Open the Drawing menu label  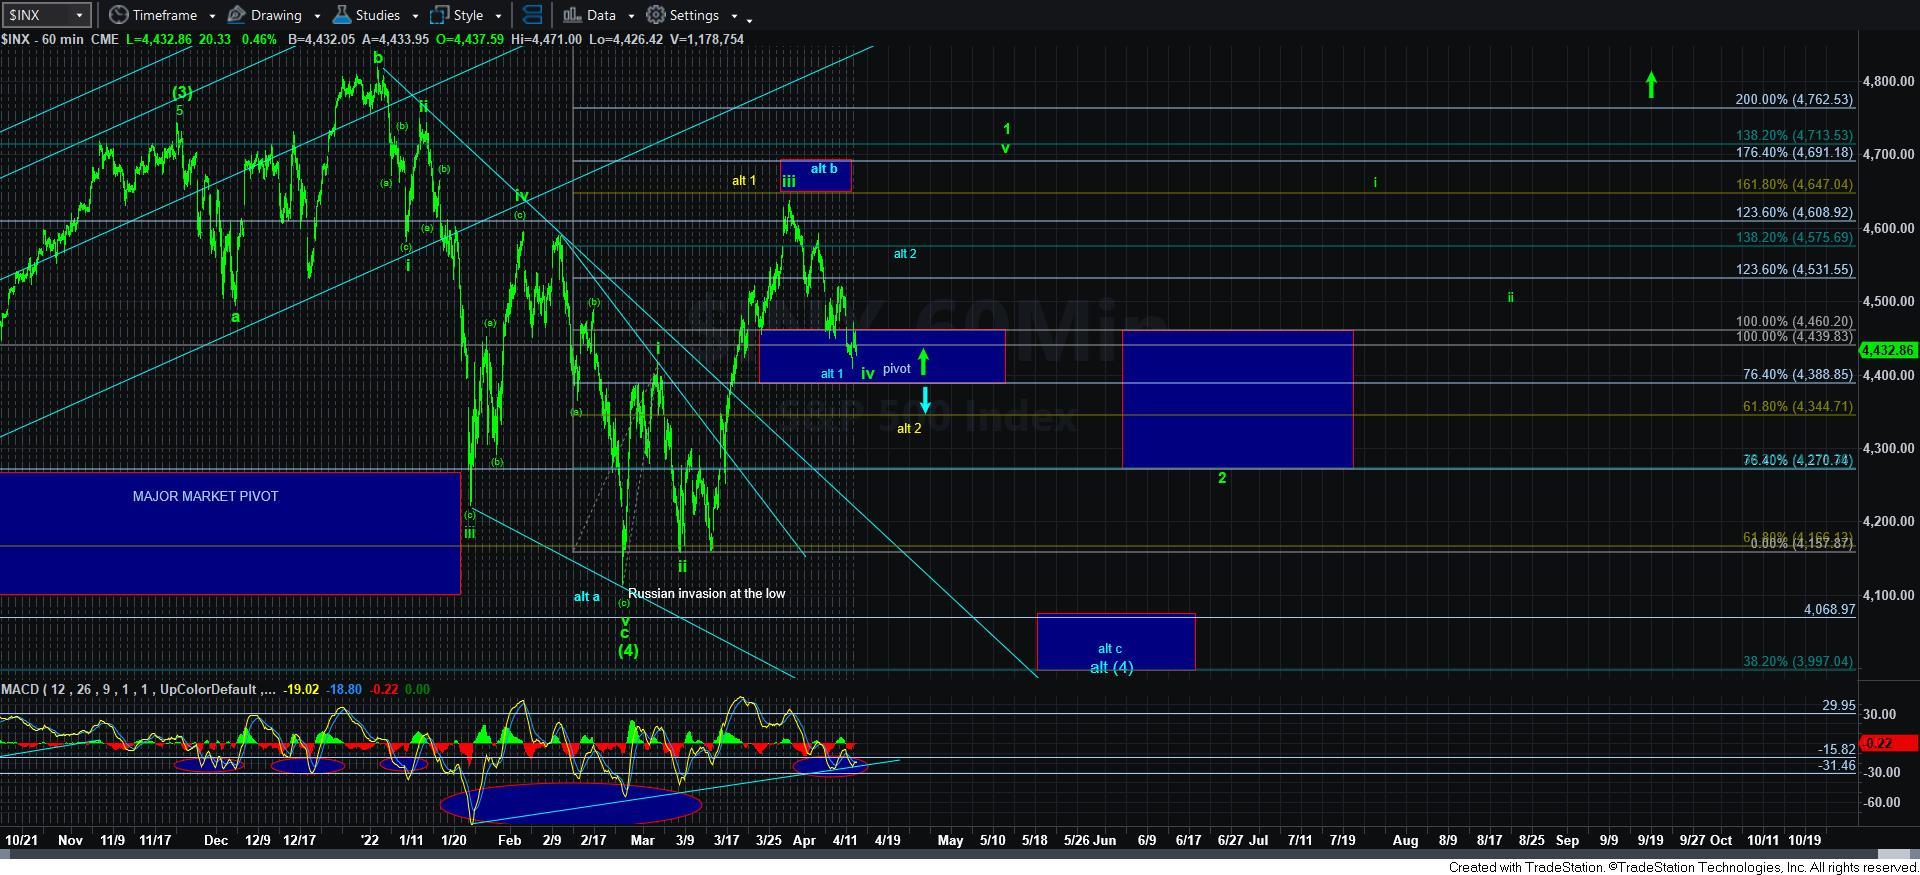coord(276,15)
